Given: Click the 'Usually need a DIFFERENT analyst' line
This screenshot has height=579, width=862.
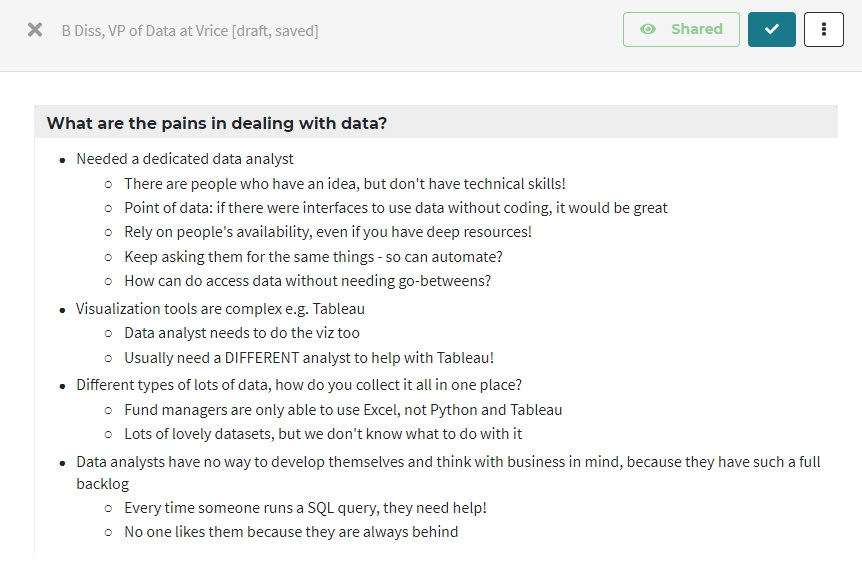Looking at the screenshot, I should [309, 358].
